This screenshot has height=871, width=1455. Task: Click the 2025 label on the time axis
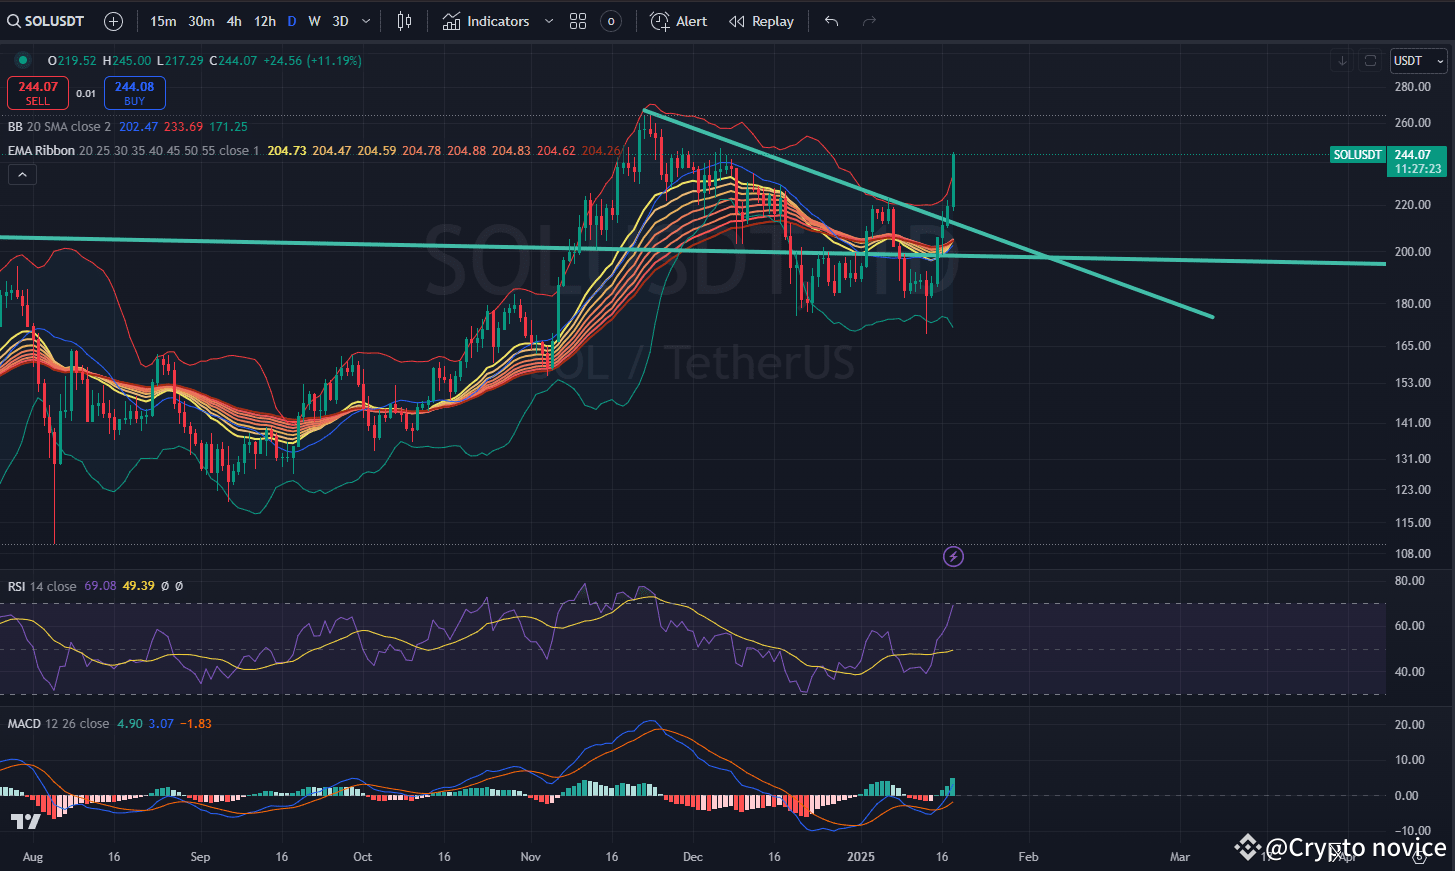(x=861, y=857)
